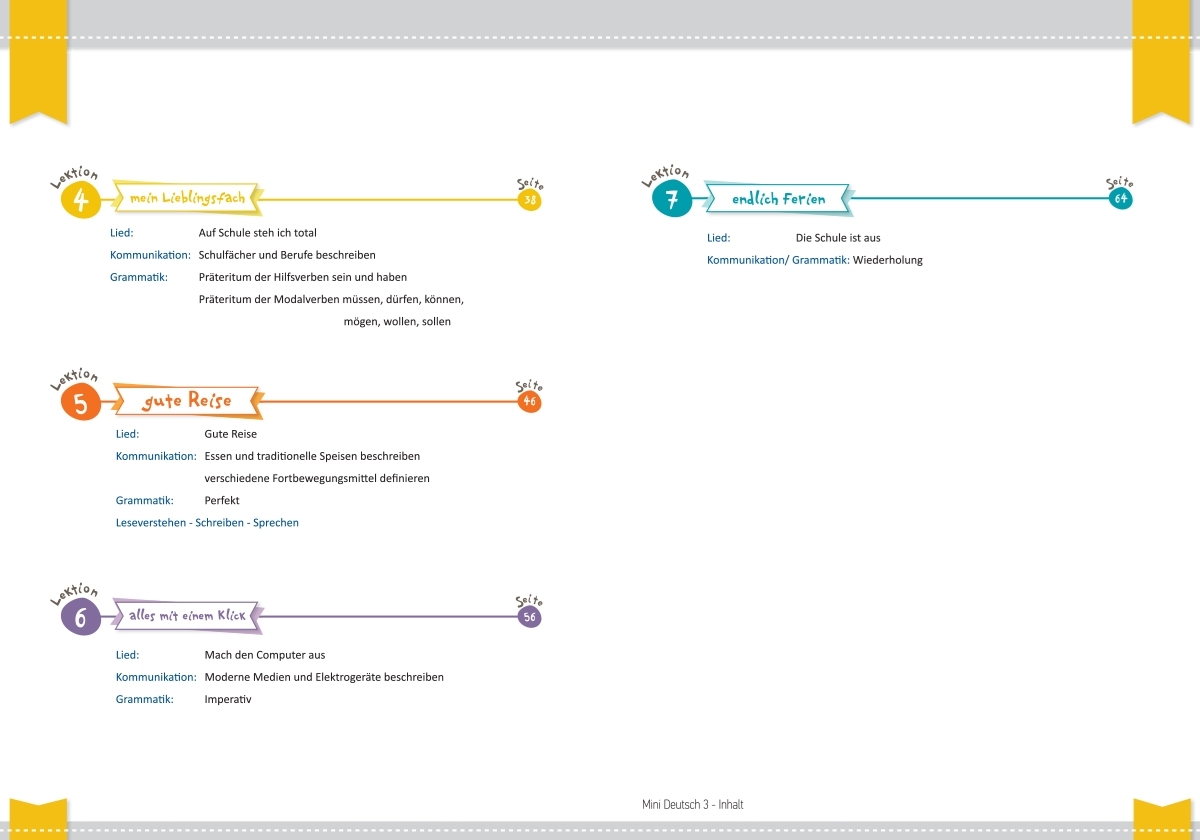Click the 'Kommunikation/ Grammatik:' label in Lektion 7

click(778, 260)
